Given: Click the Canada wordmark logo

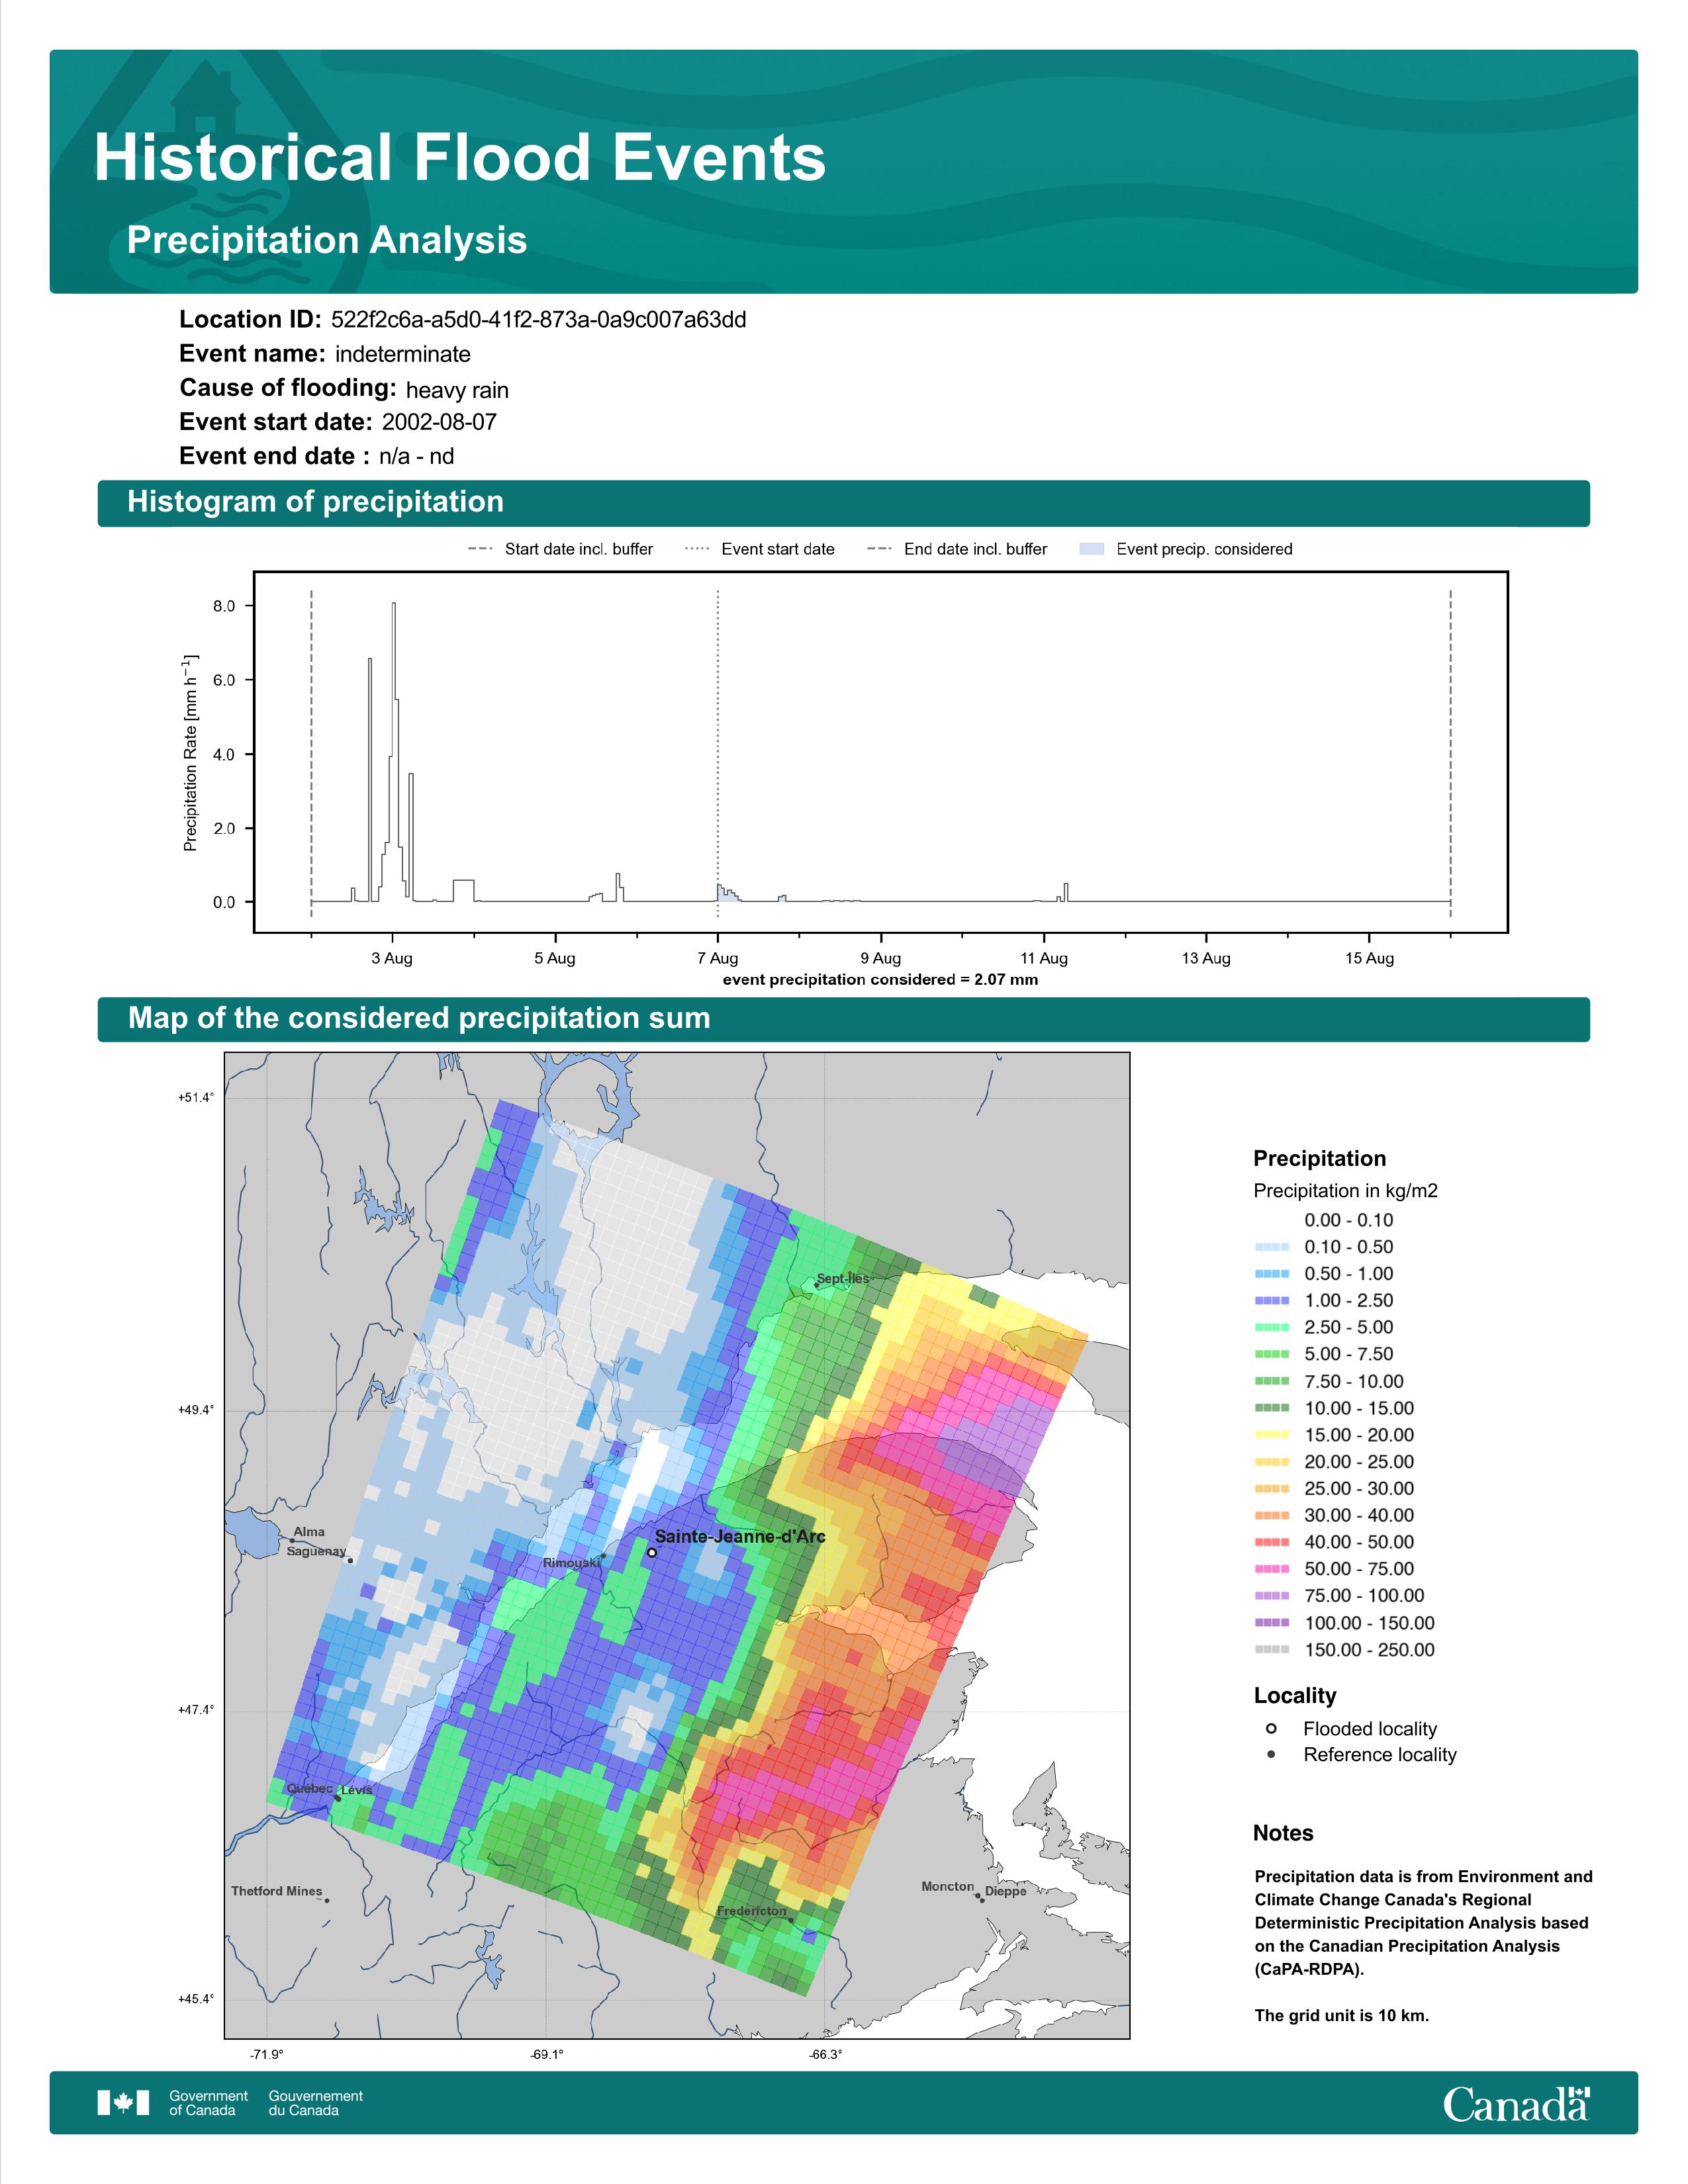Looking at the screenshot, I should point(1516,2103).
